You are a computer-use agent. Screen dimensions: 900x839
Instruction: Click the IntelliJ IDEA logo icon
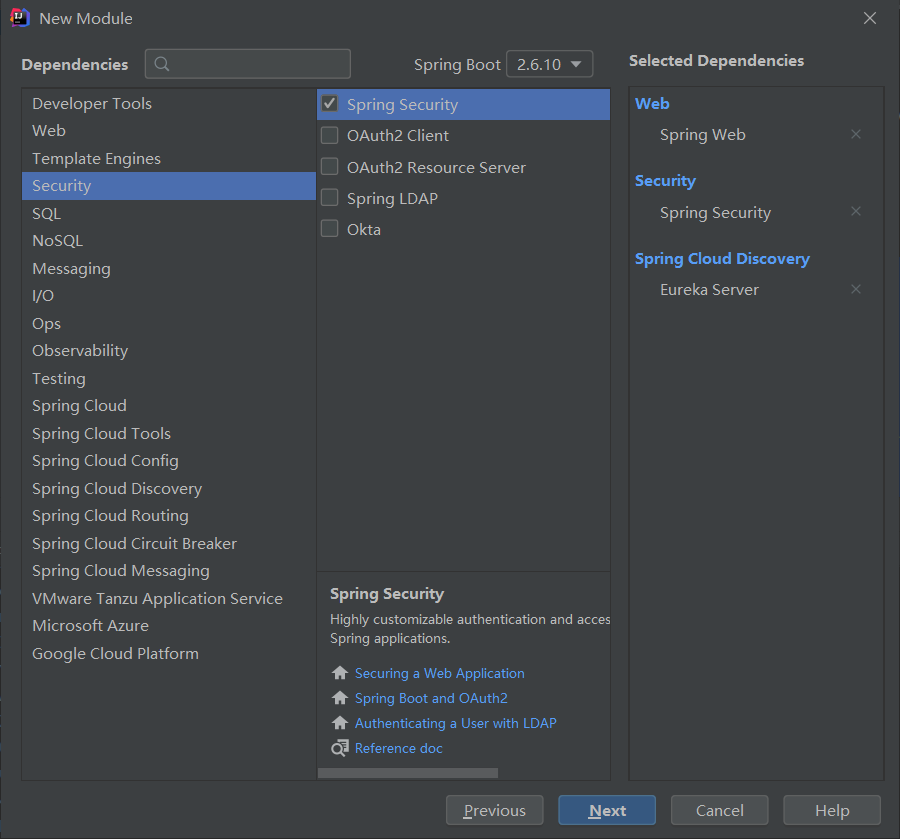[20, 18]
